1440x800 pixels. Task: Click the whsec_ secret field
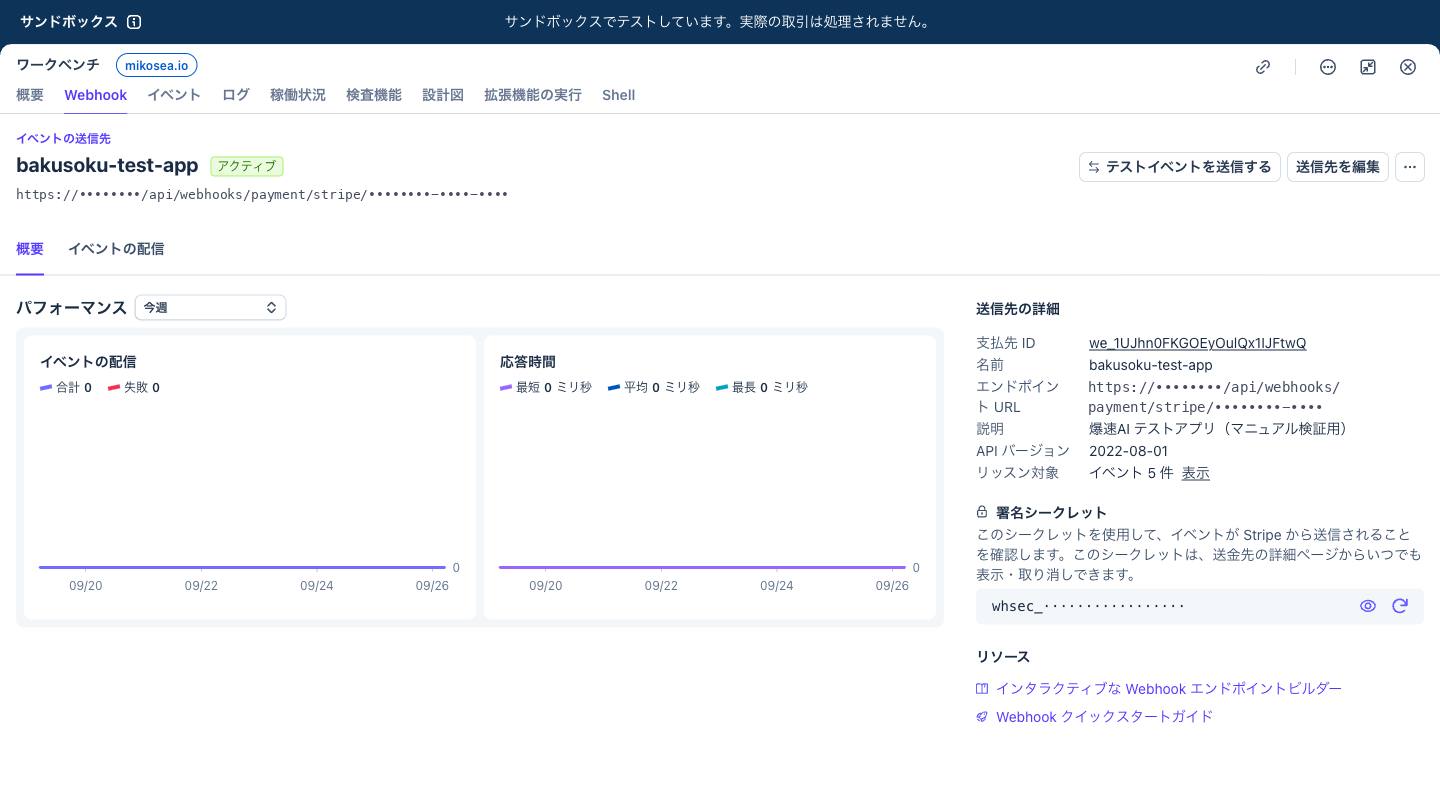[x=1200, y=606]
